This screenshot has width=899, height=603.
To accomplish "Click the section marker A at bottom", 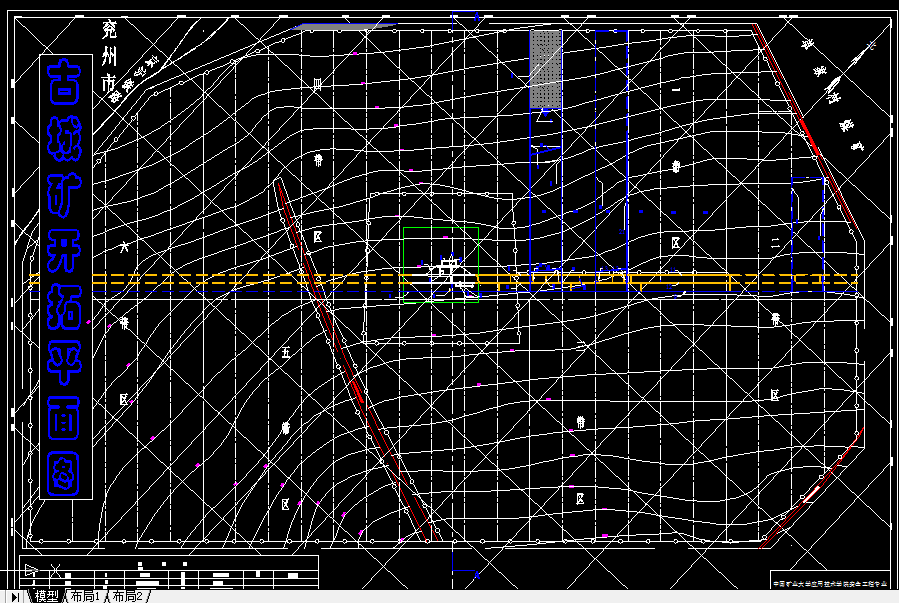I will click(476, 575).
